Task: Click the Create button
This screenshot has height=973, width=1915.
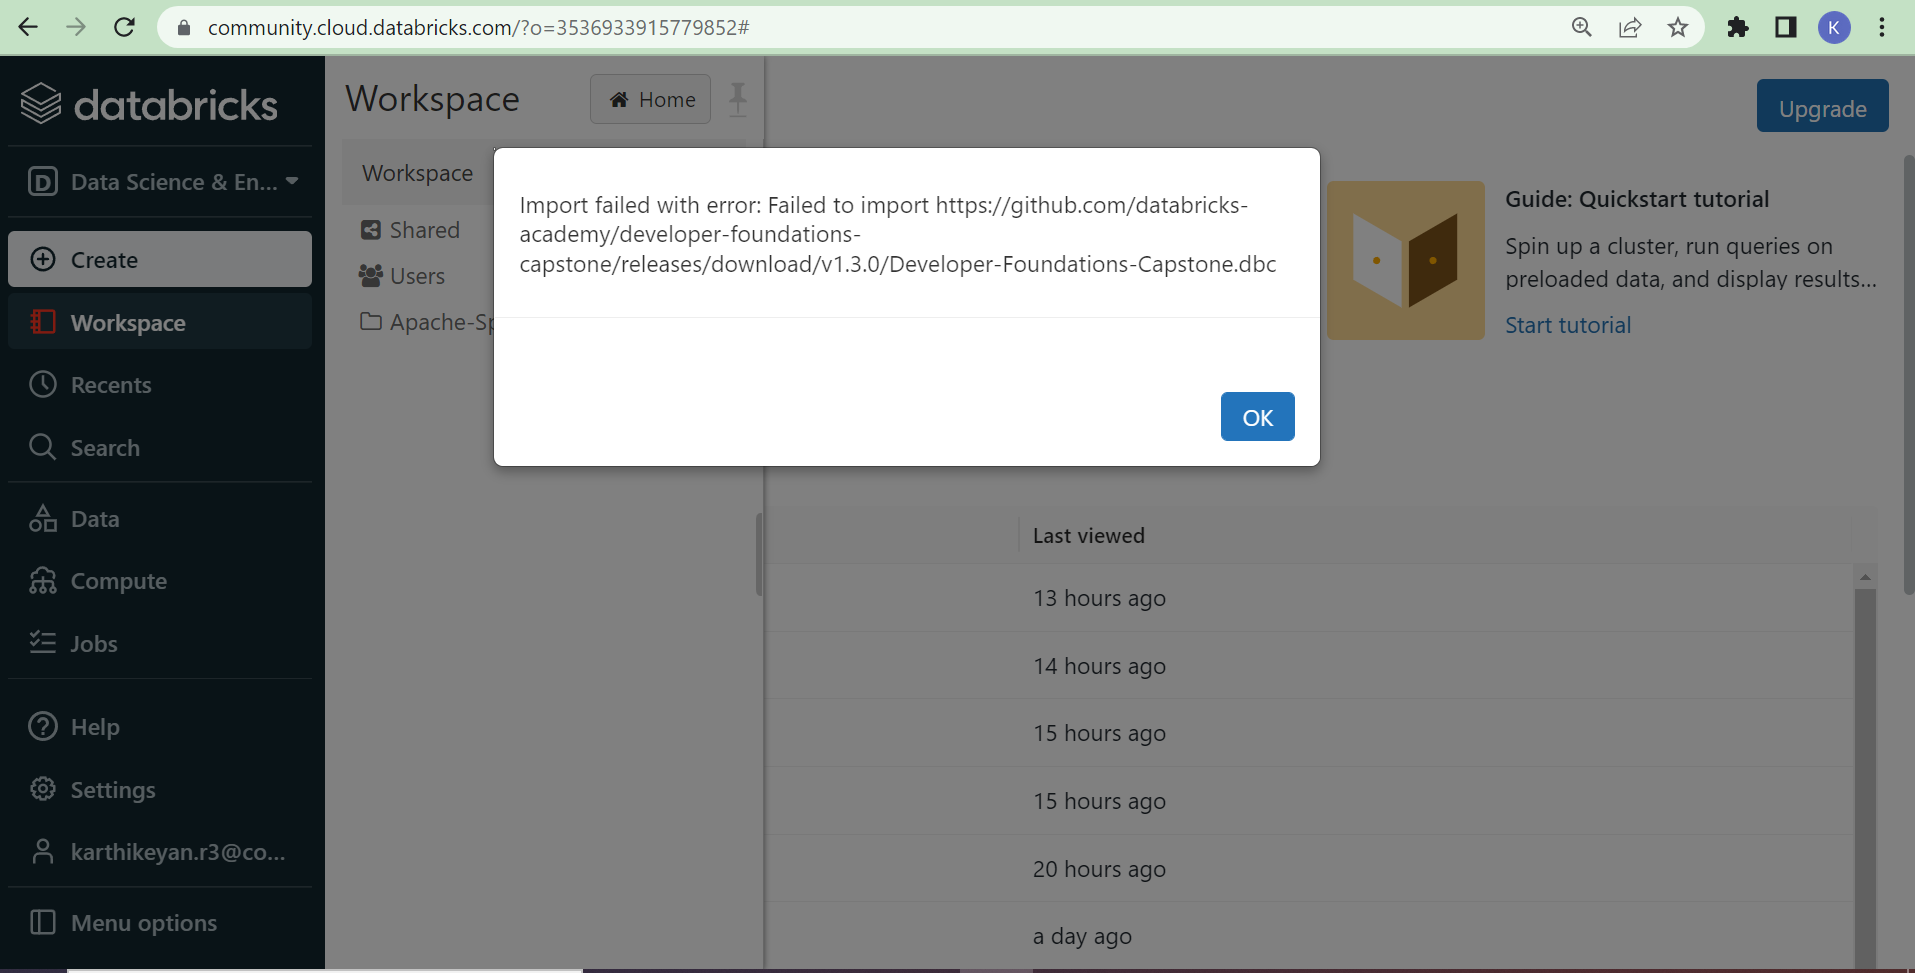Action: pos(104,259)
